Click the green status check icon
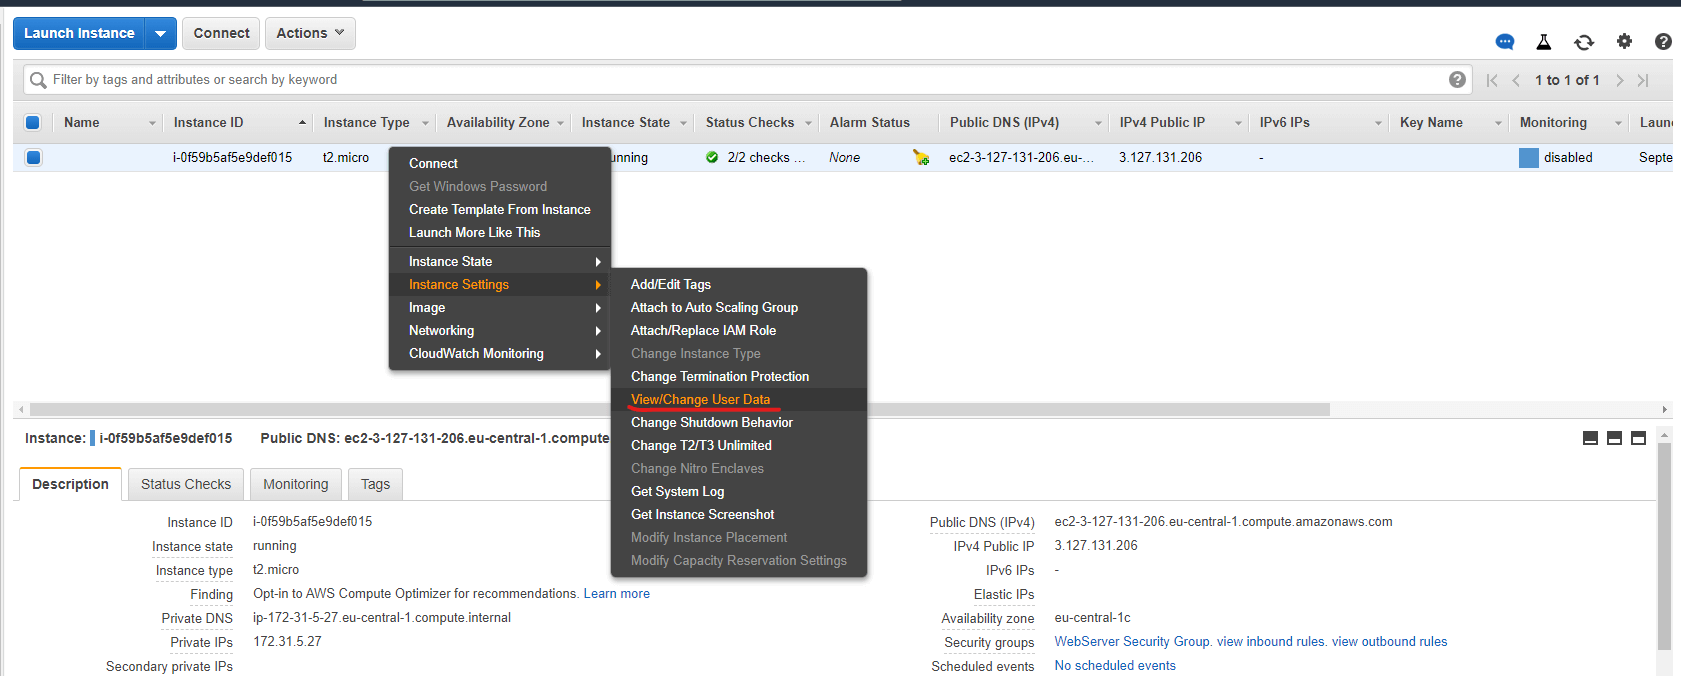1681x676 pixels. [712, 157]
